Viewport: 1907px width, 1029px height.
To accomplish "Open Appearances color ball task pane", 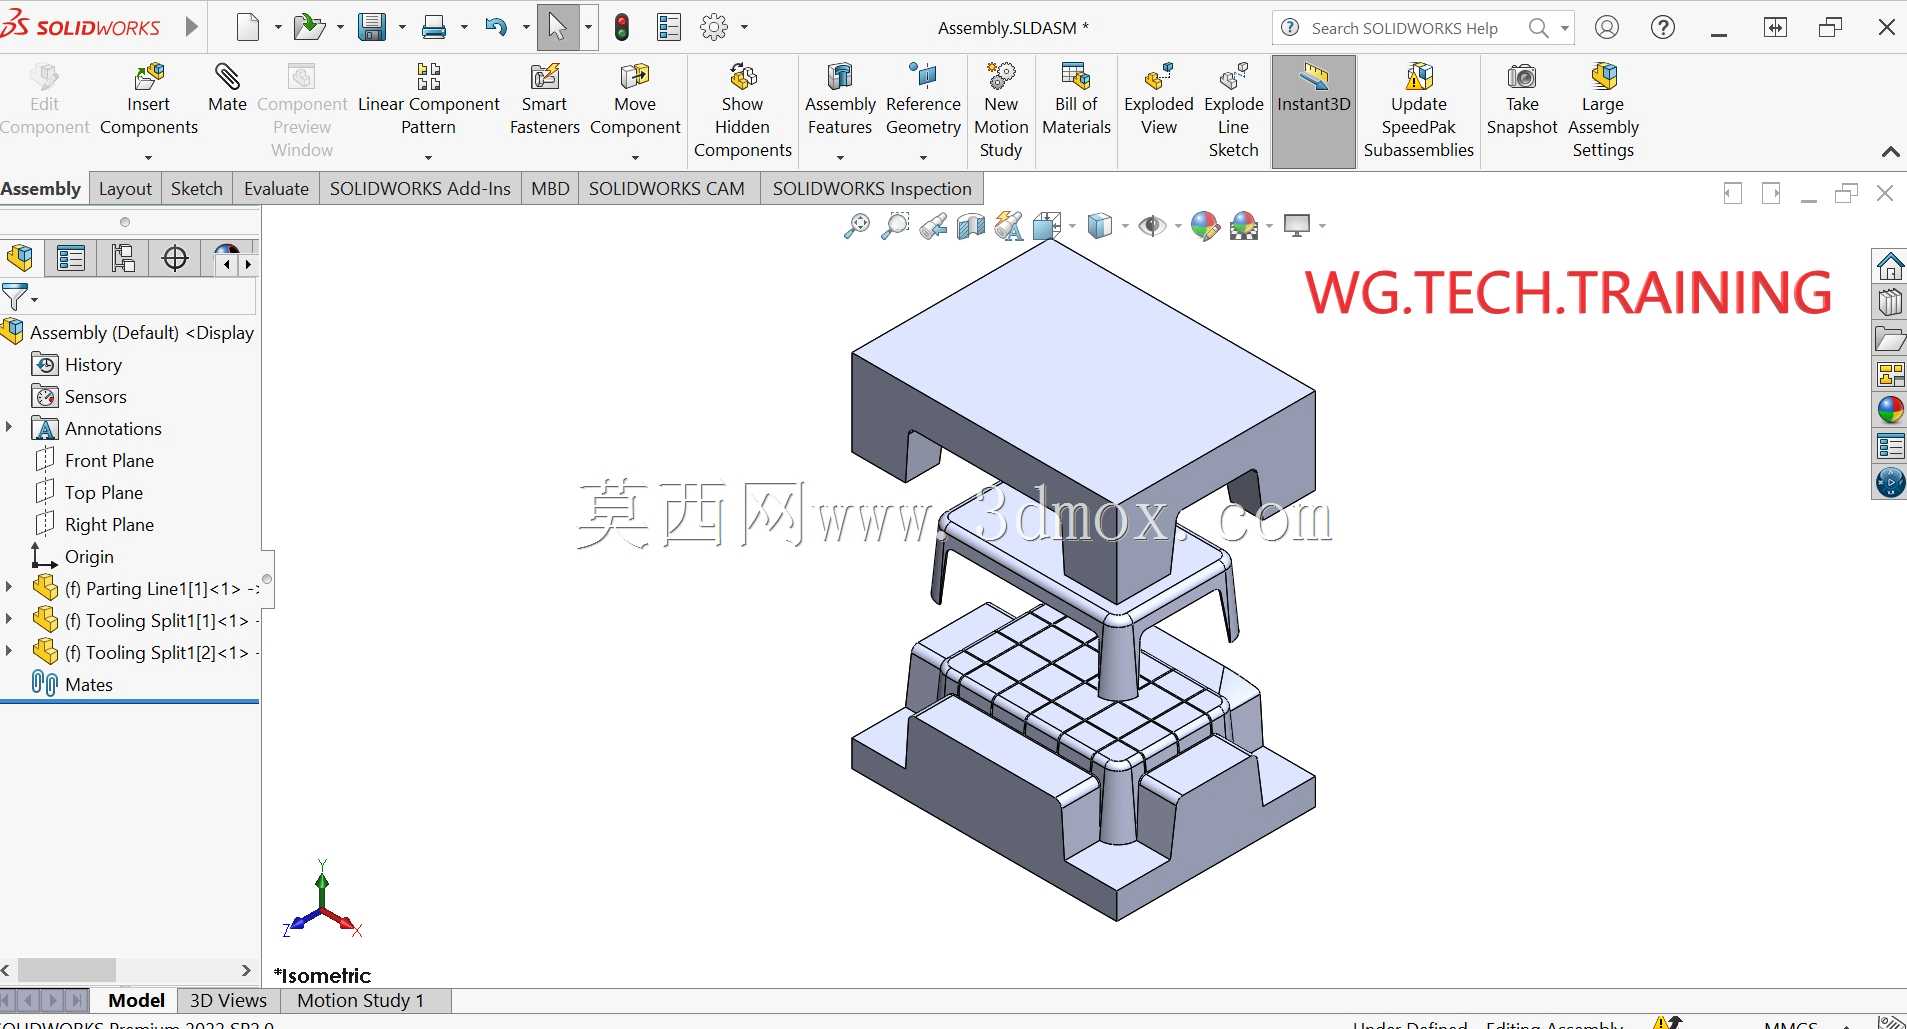I will pos(1890,410).
